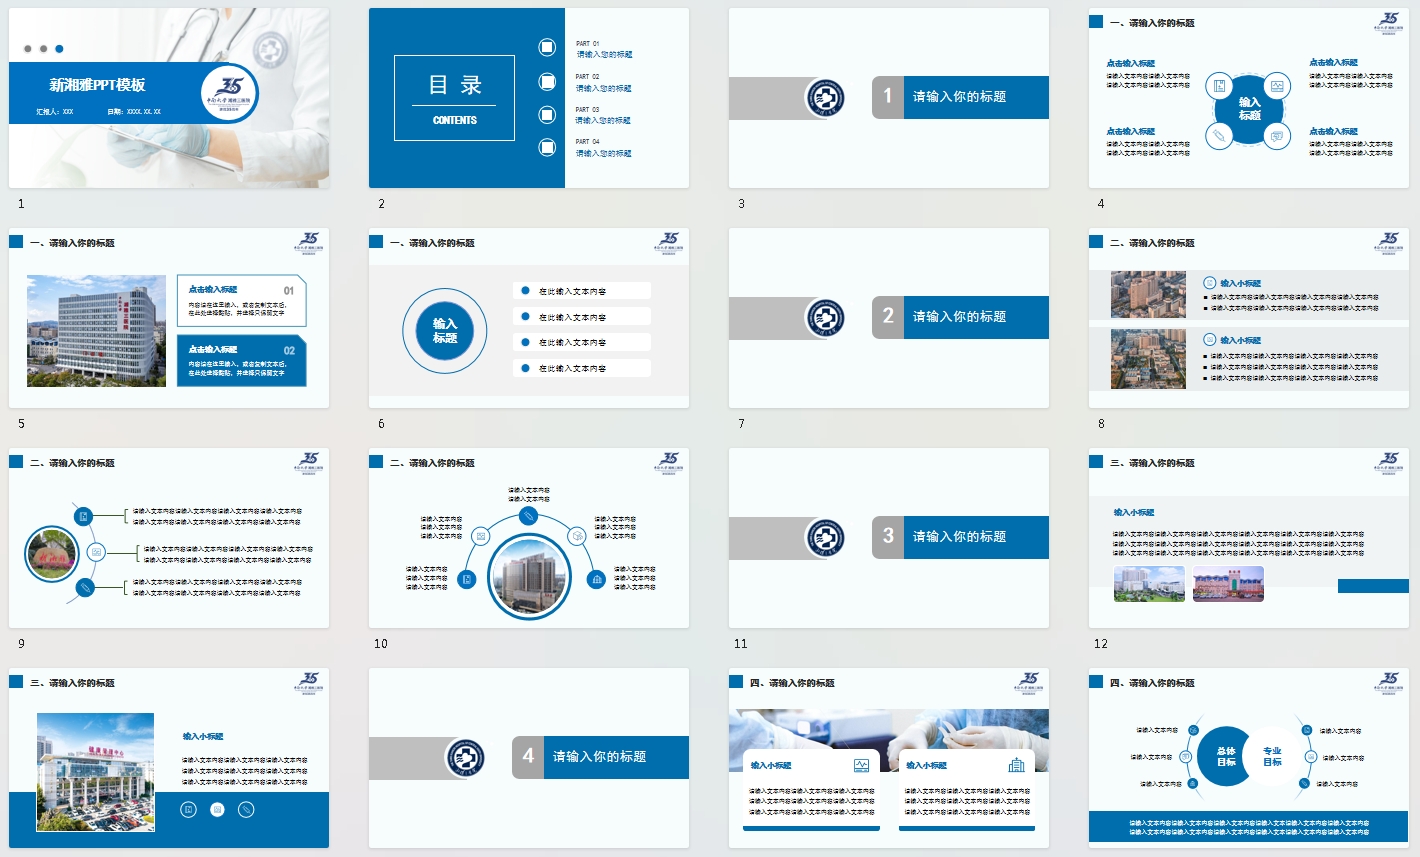Screen dimensions: 1420x857
Task: Click the first small photo on slide 12
Action: (x=1149, y=584)
